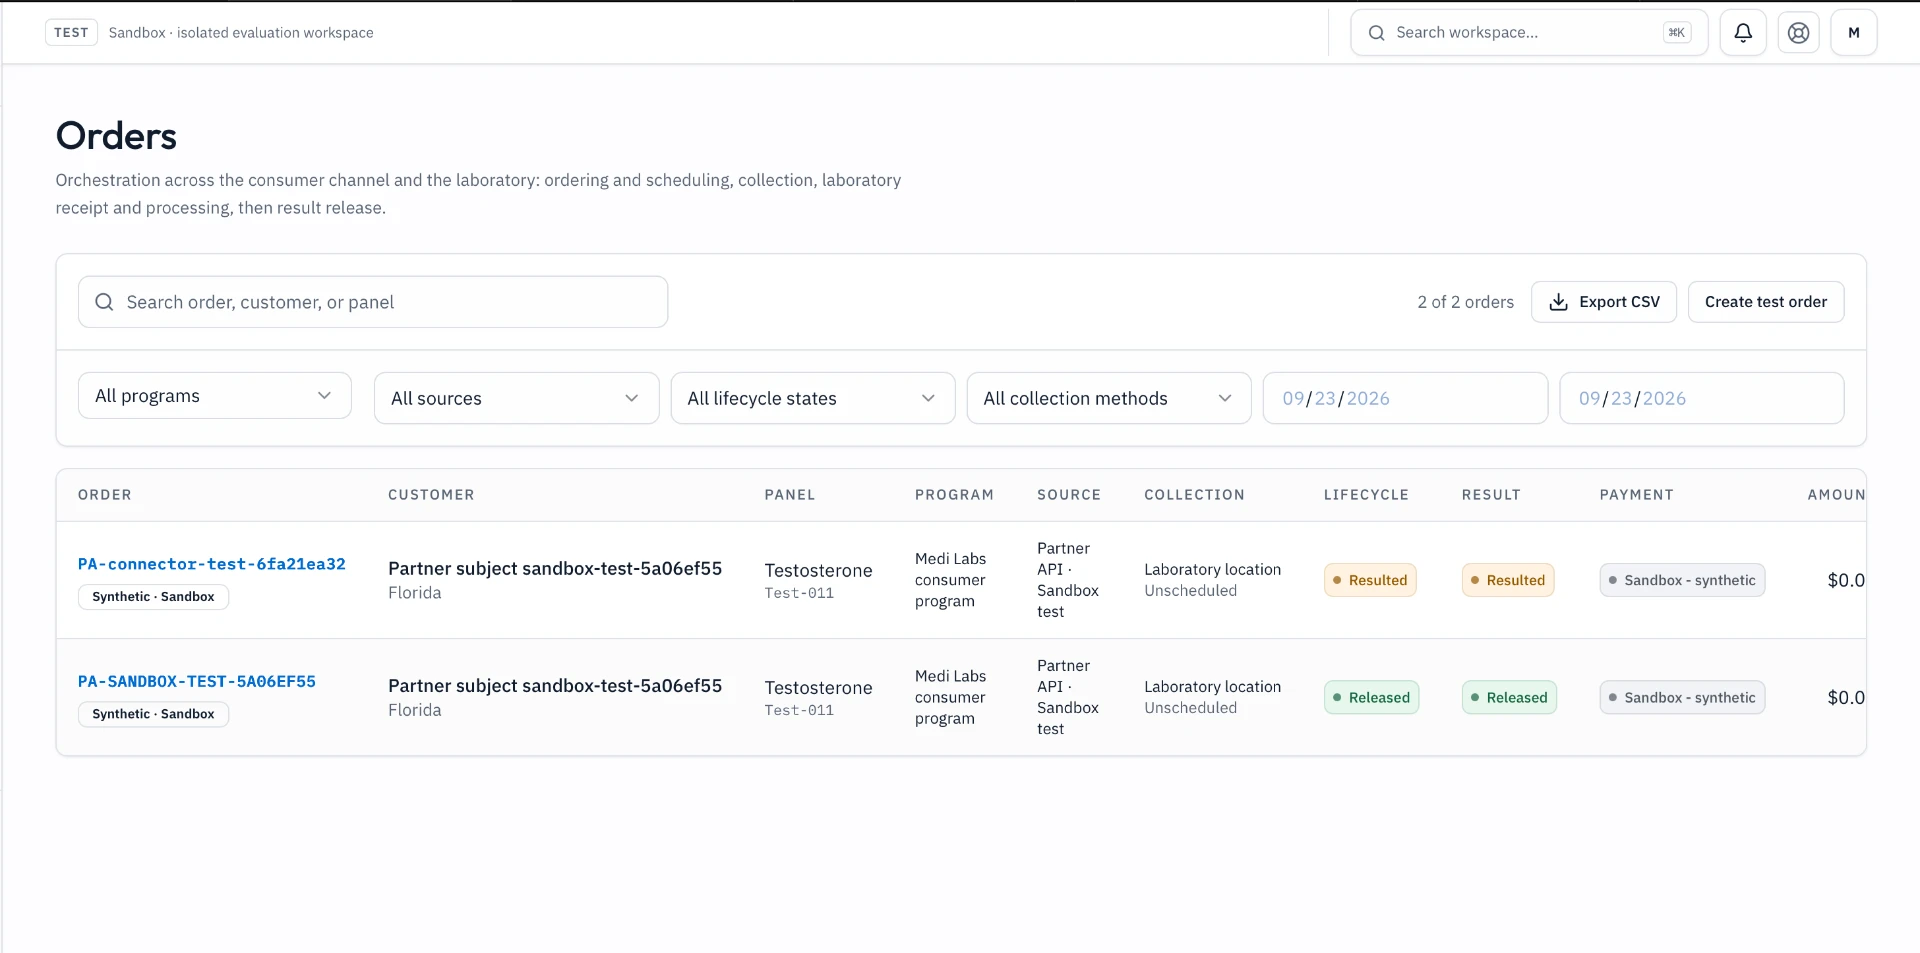Click customer name in the Released row
The image size is (1920, 953).
click(555, 686)
